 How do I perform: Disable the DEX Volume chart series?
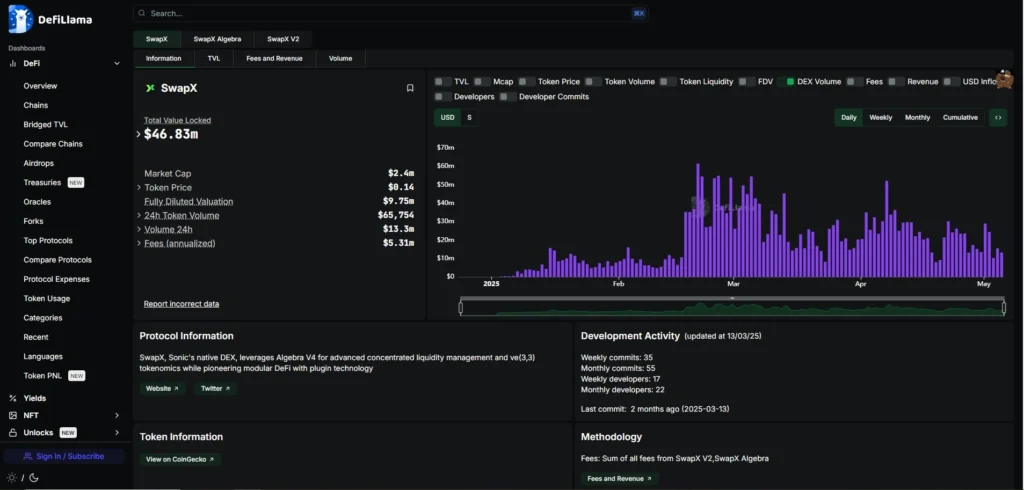(786, 82)
